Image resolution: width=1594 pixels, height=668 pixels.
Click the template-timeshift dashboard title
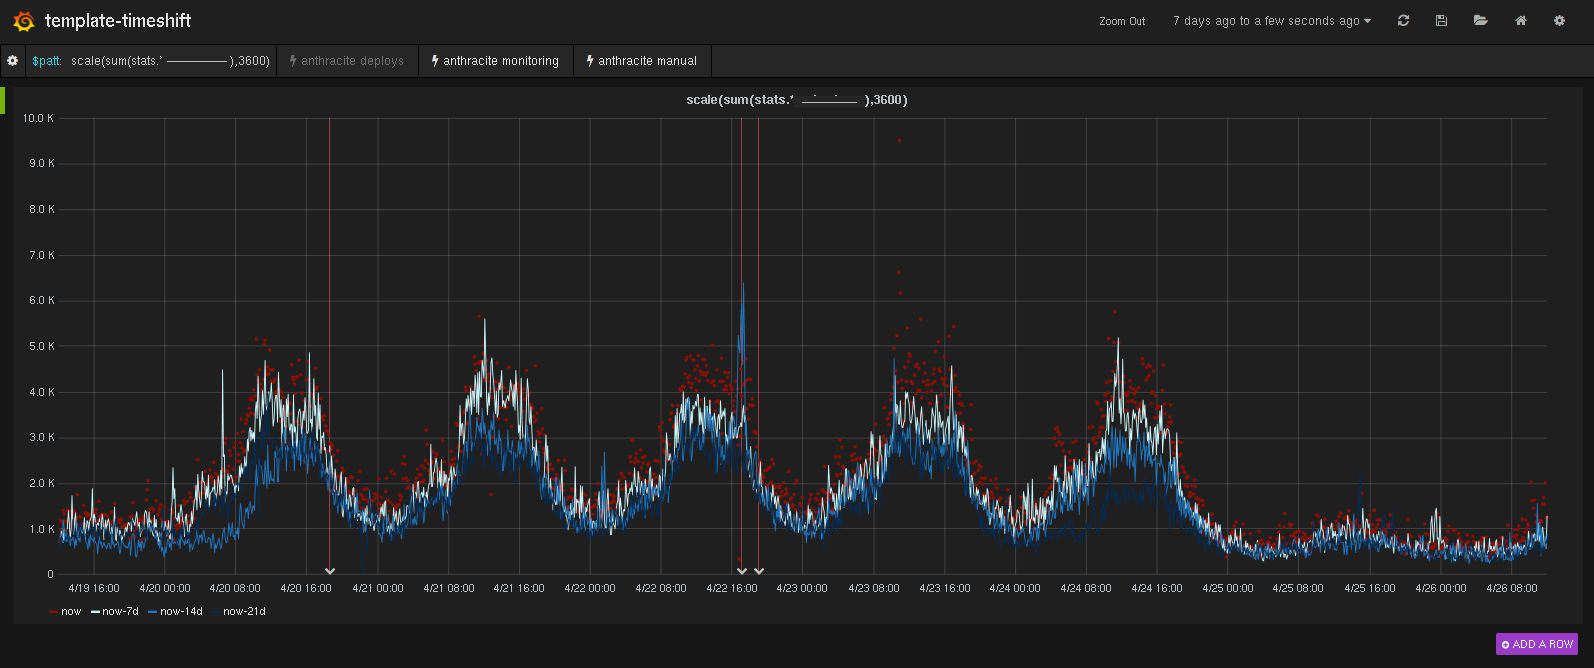point(118,21)
